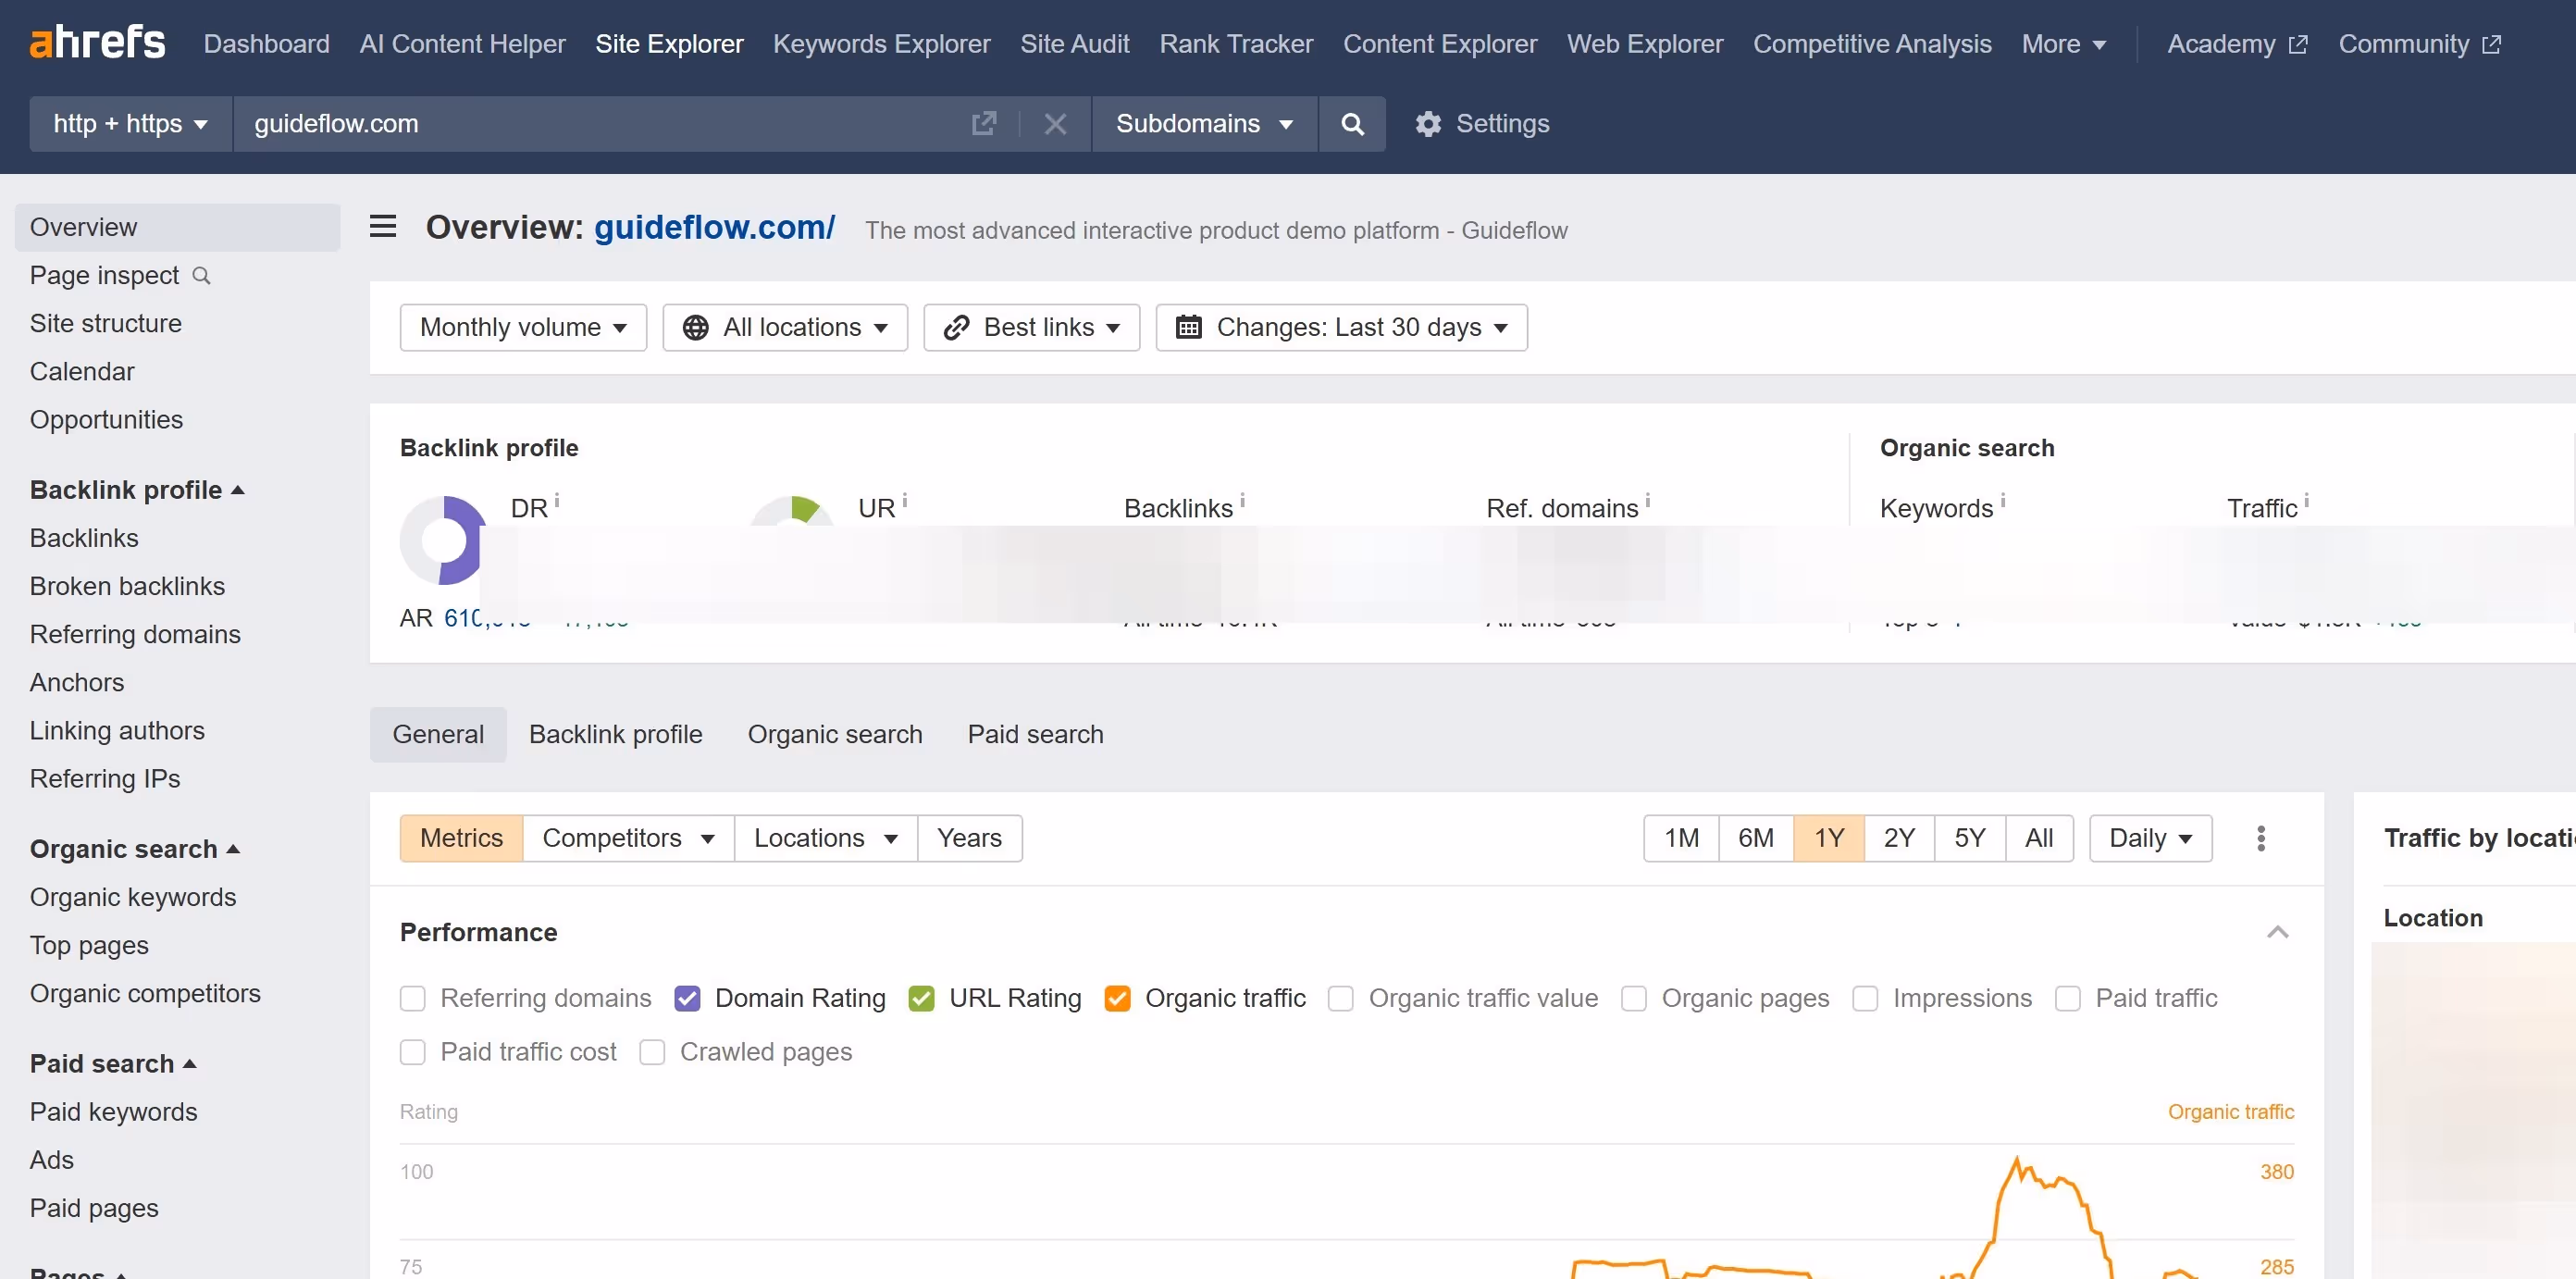This screenshot has height=1279, width=2576.
Task: Enable the Impressions checkbox
Action: pyautogui.click(x=1865, y=998)
